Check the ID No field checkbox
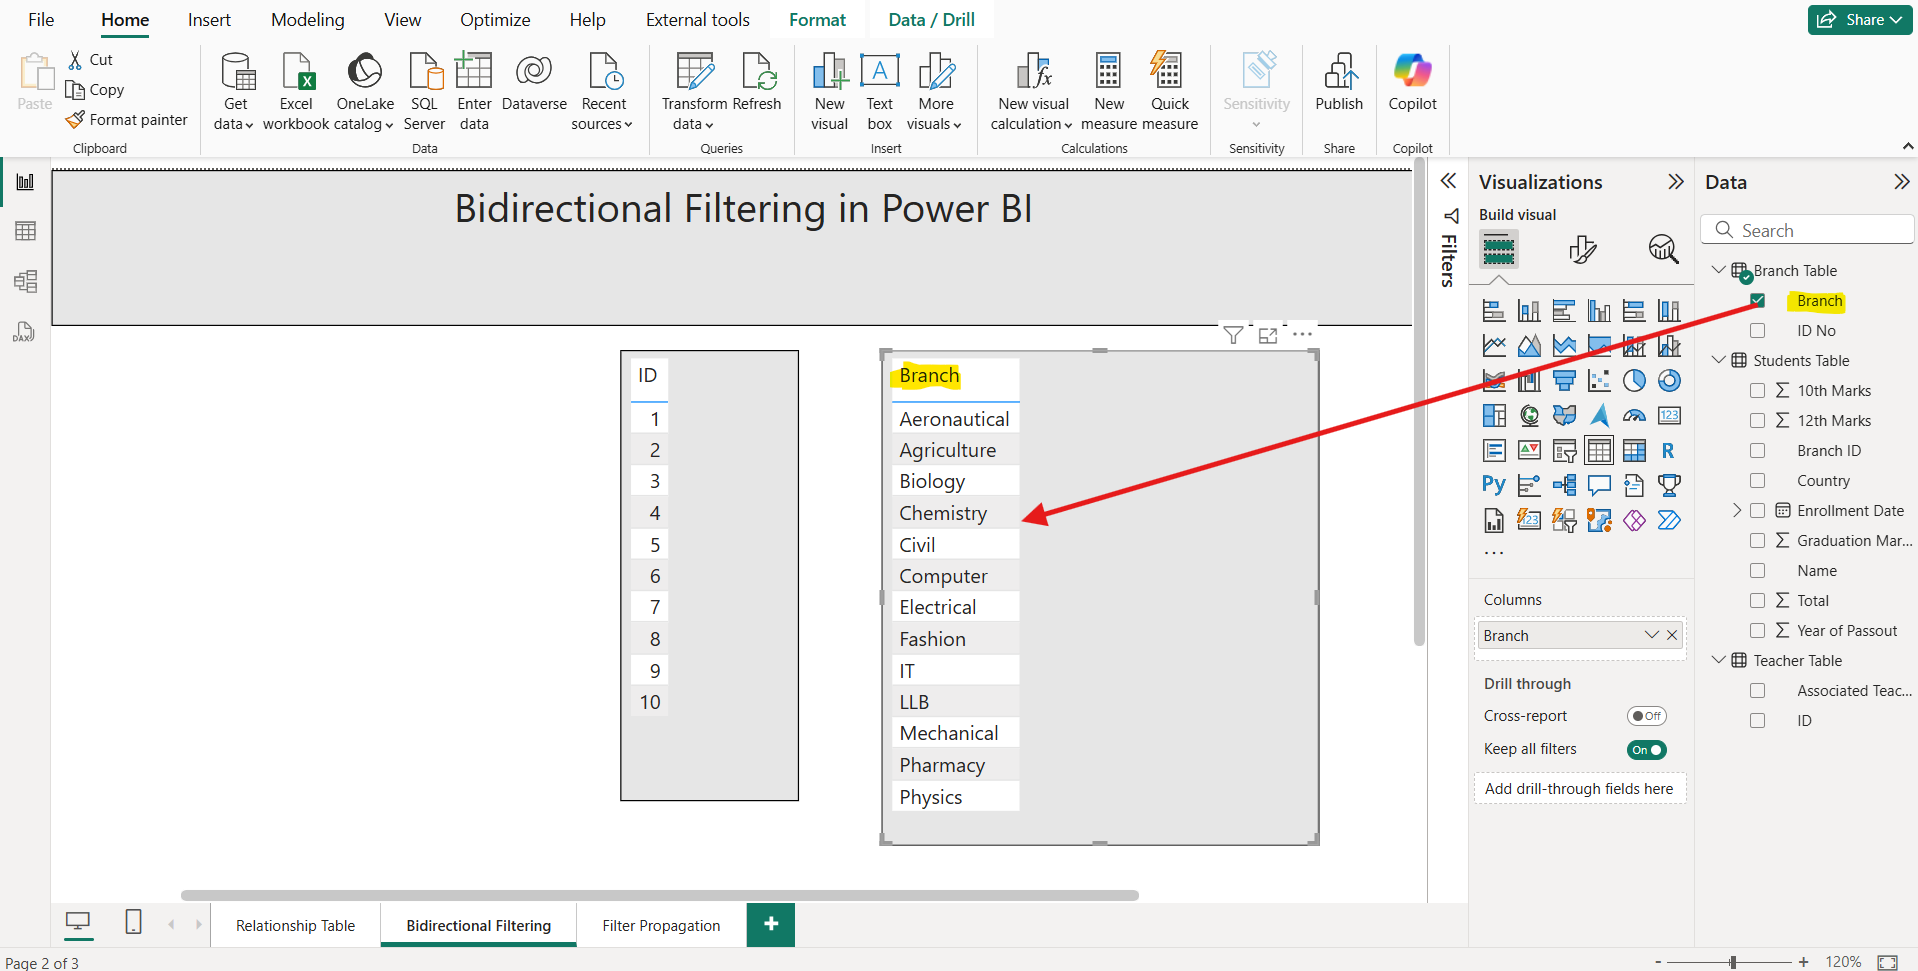1918x971 pixels. (1757, 330)
